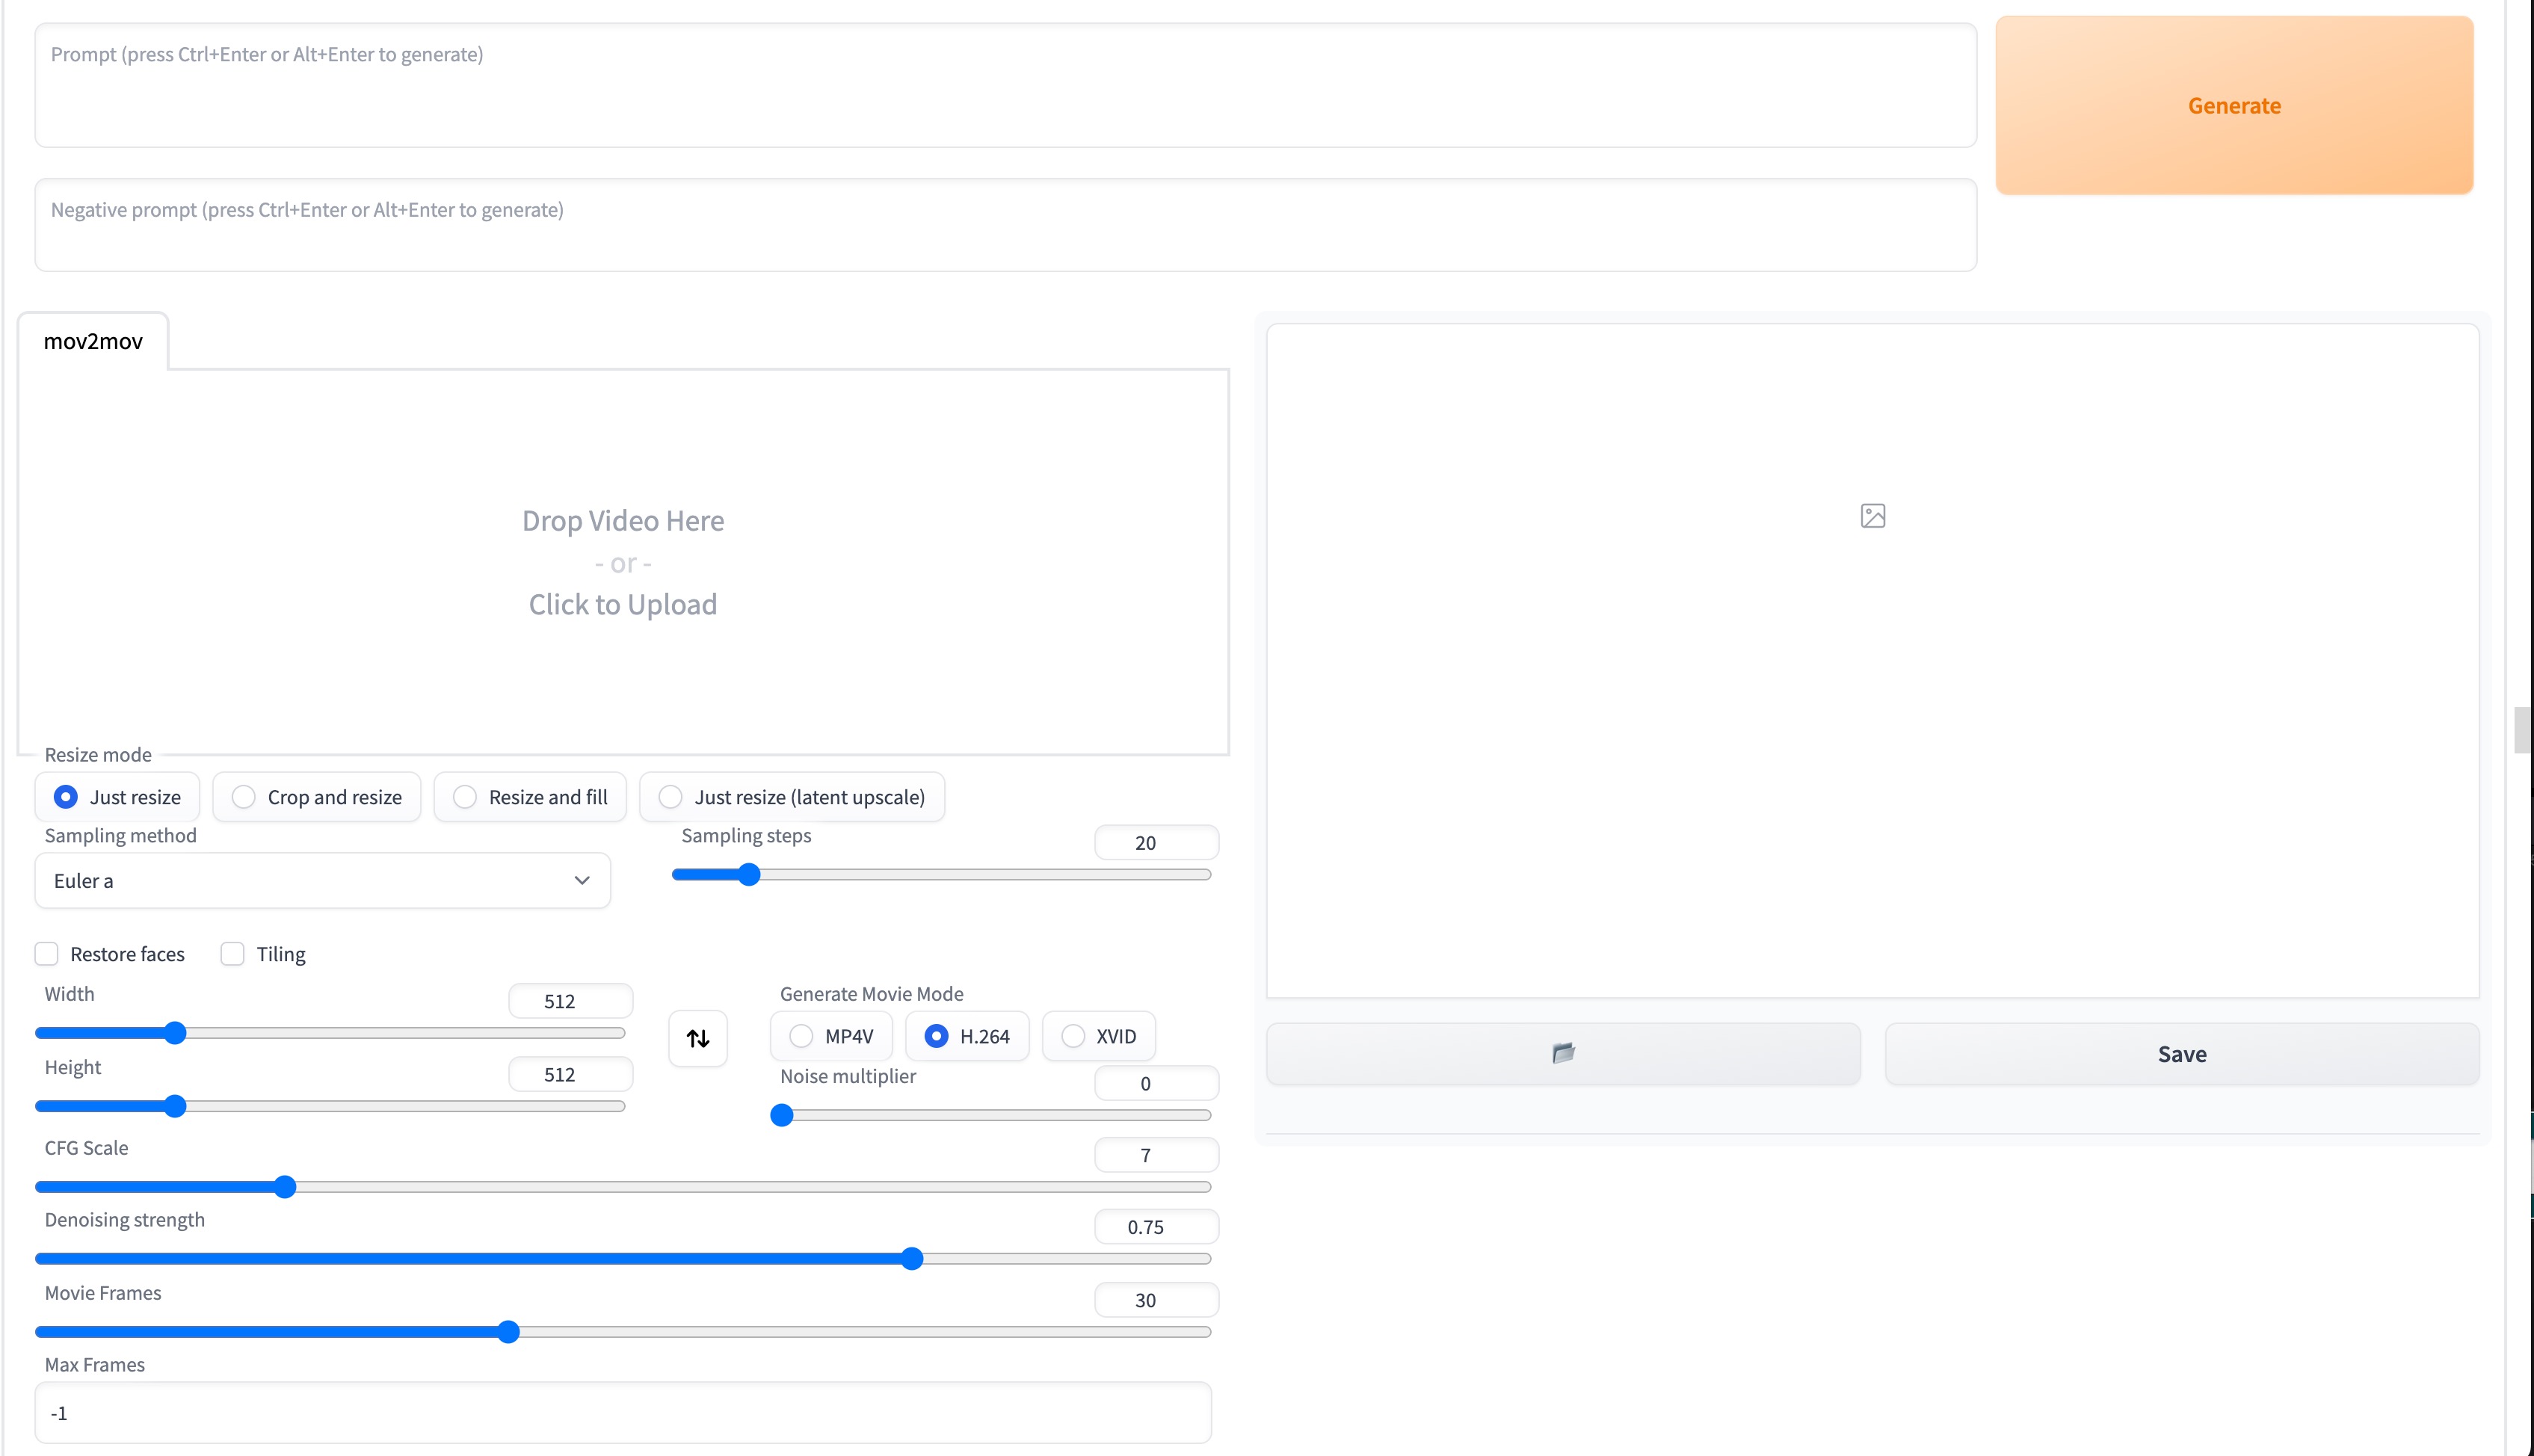
Task: Open the Euler a sampling method dropdown
Action: click(x=322, y=880)
